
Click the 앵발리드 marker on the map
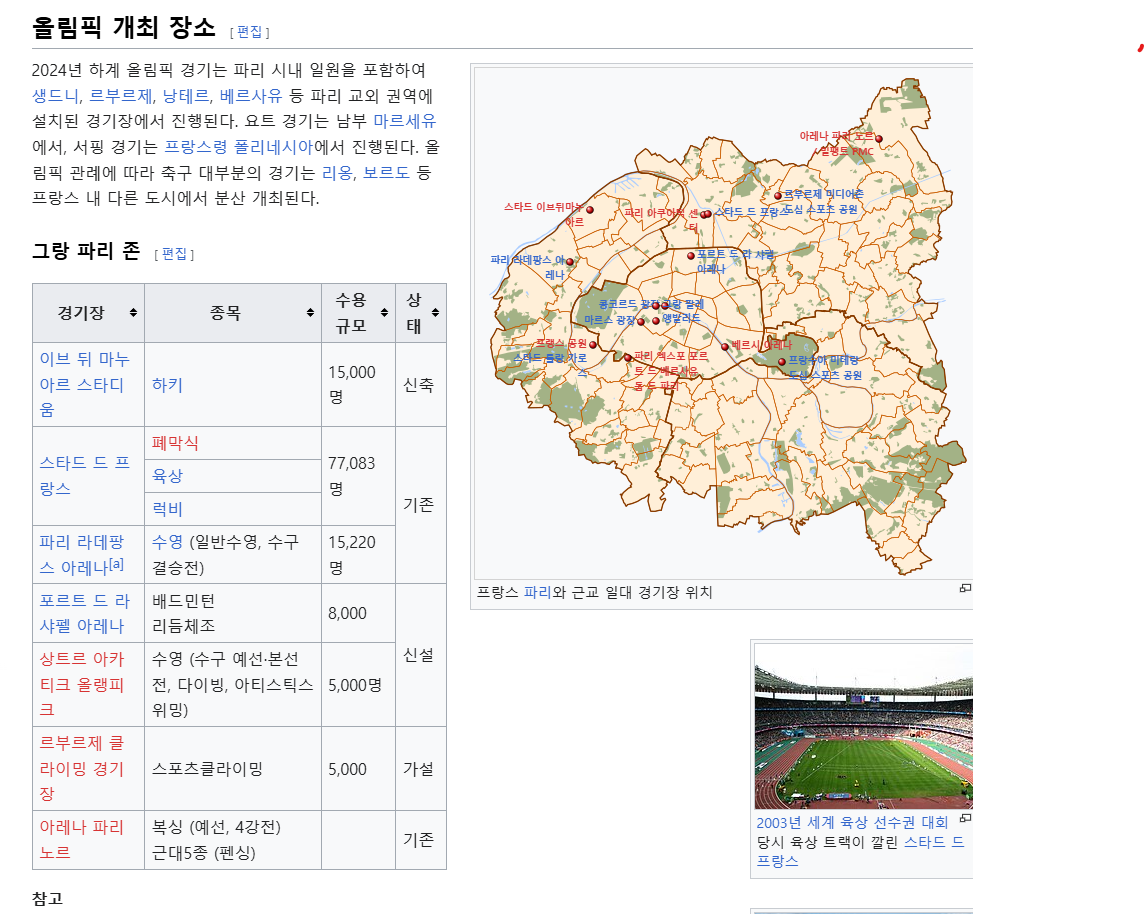(x=655, y=321)
